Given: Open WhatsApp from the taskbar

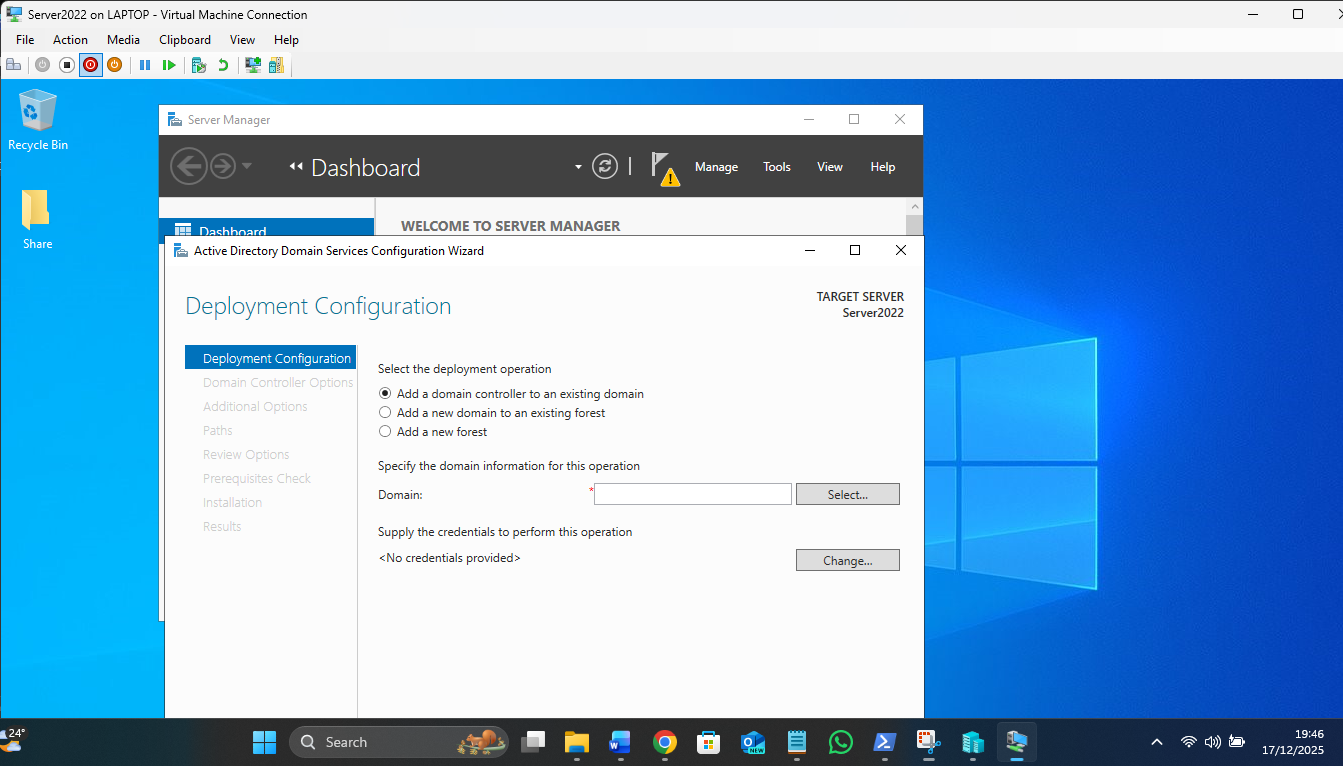Looking at the screenshot, I should click(x=841, y=742).
